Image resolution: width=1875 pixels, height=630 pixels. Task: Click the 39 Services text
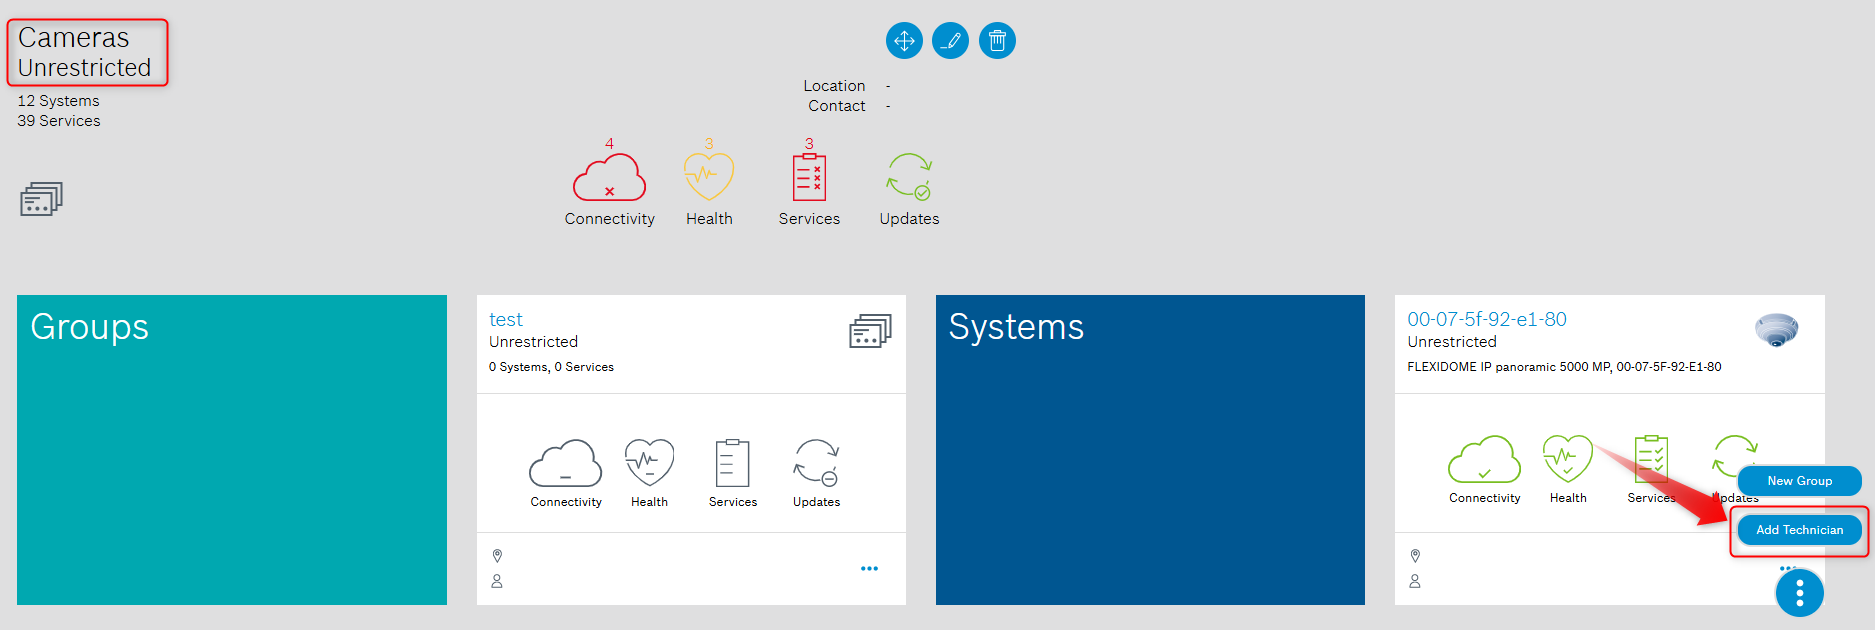click(x=59, y=121)
